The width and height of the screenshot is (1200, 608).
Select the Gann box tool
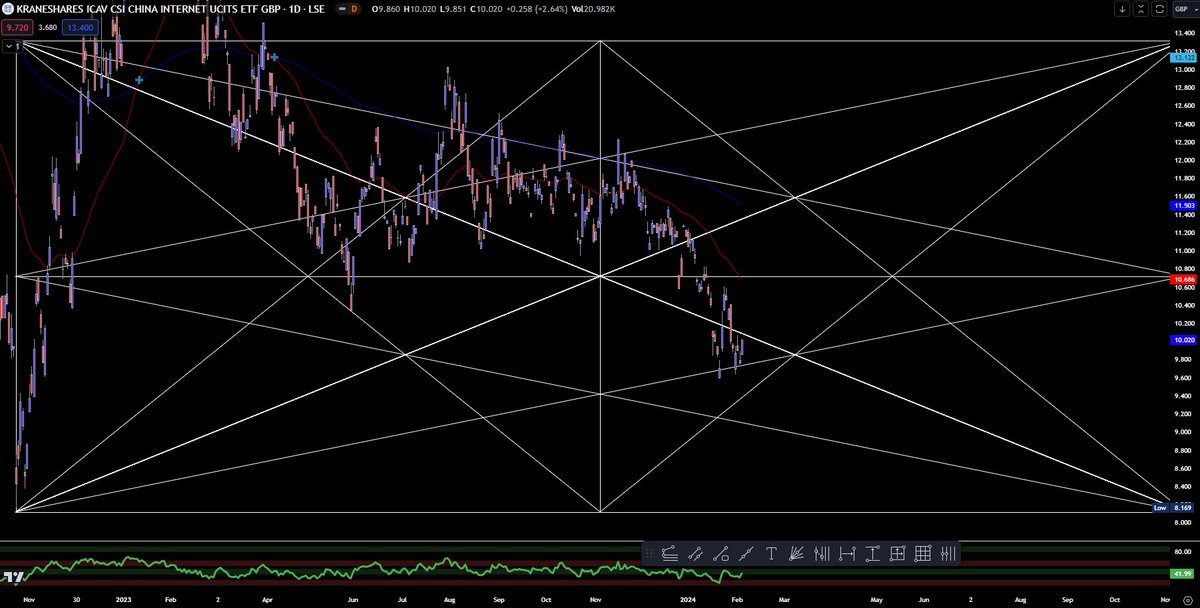897,553
